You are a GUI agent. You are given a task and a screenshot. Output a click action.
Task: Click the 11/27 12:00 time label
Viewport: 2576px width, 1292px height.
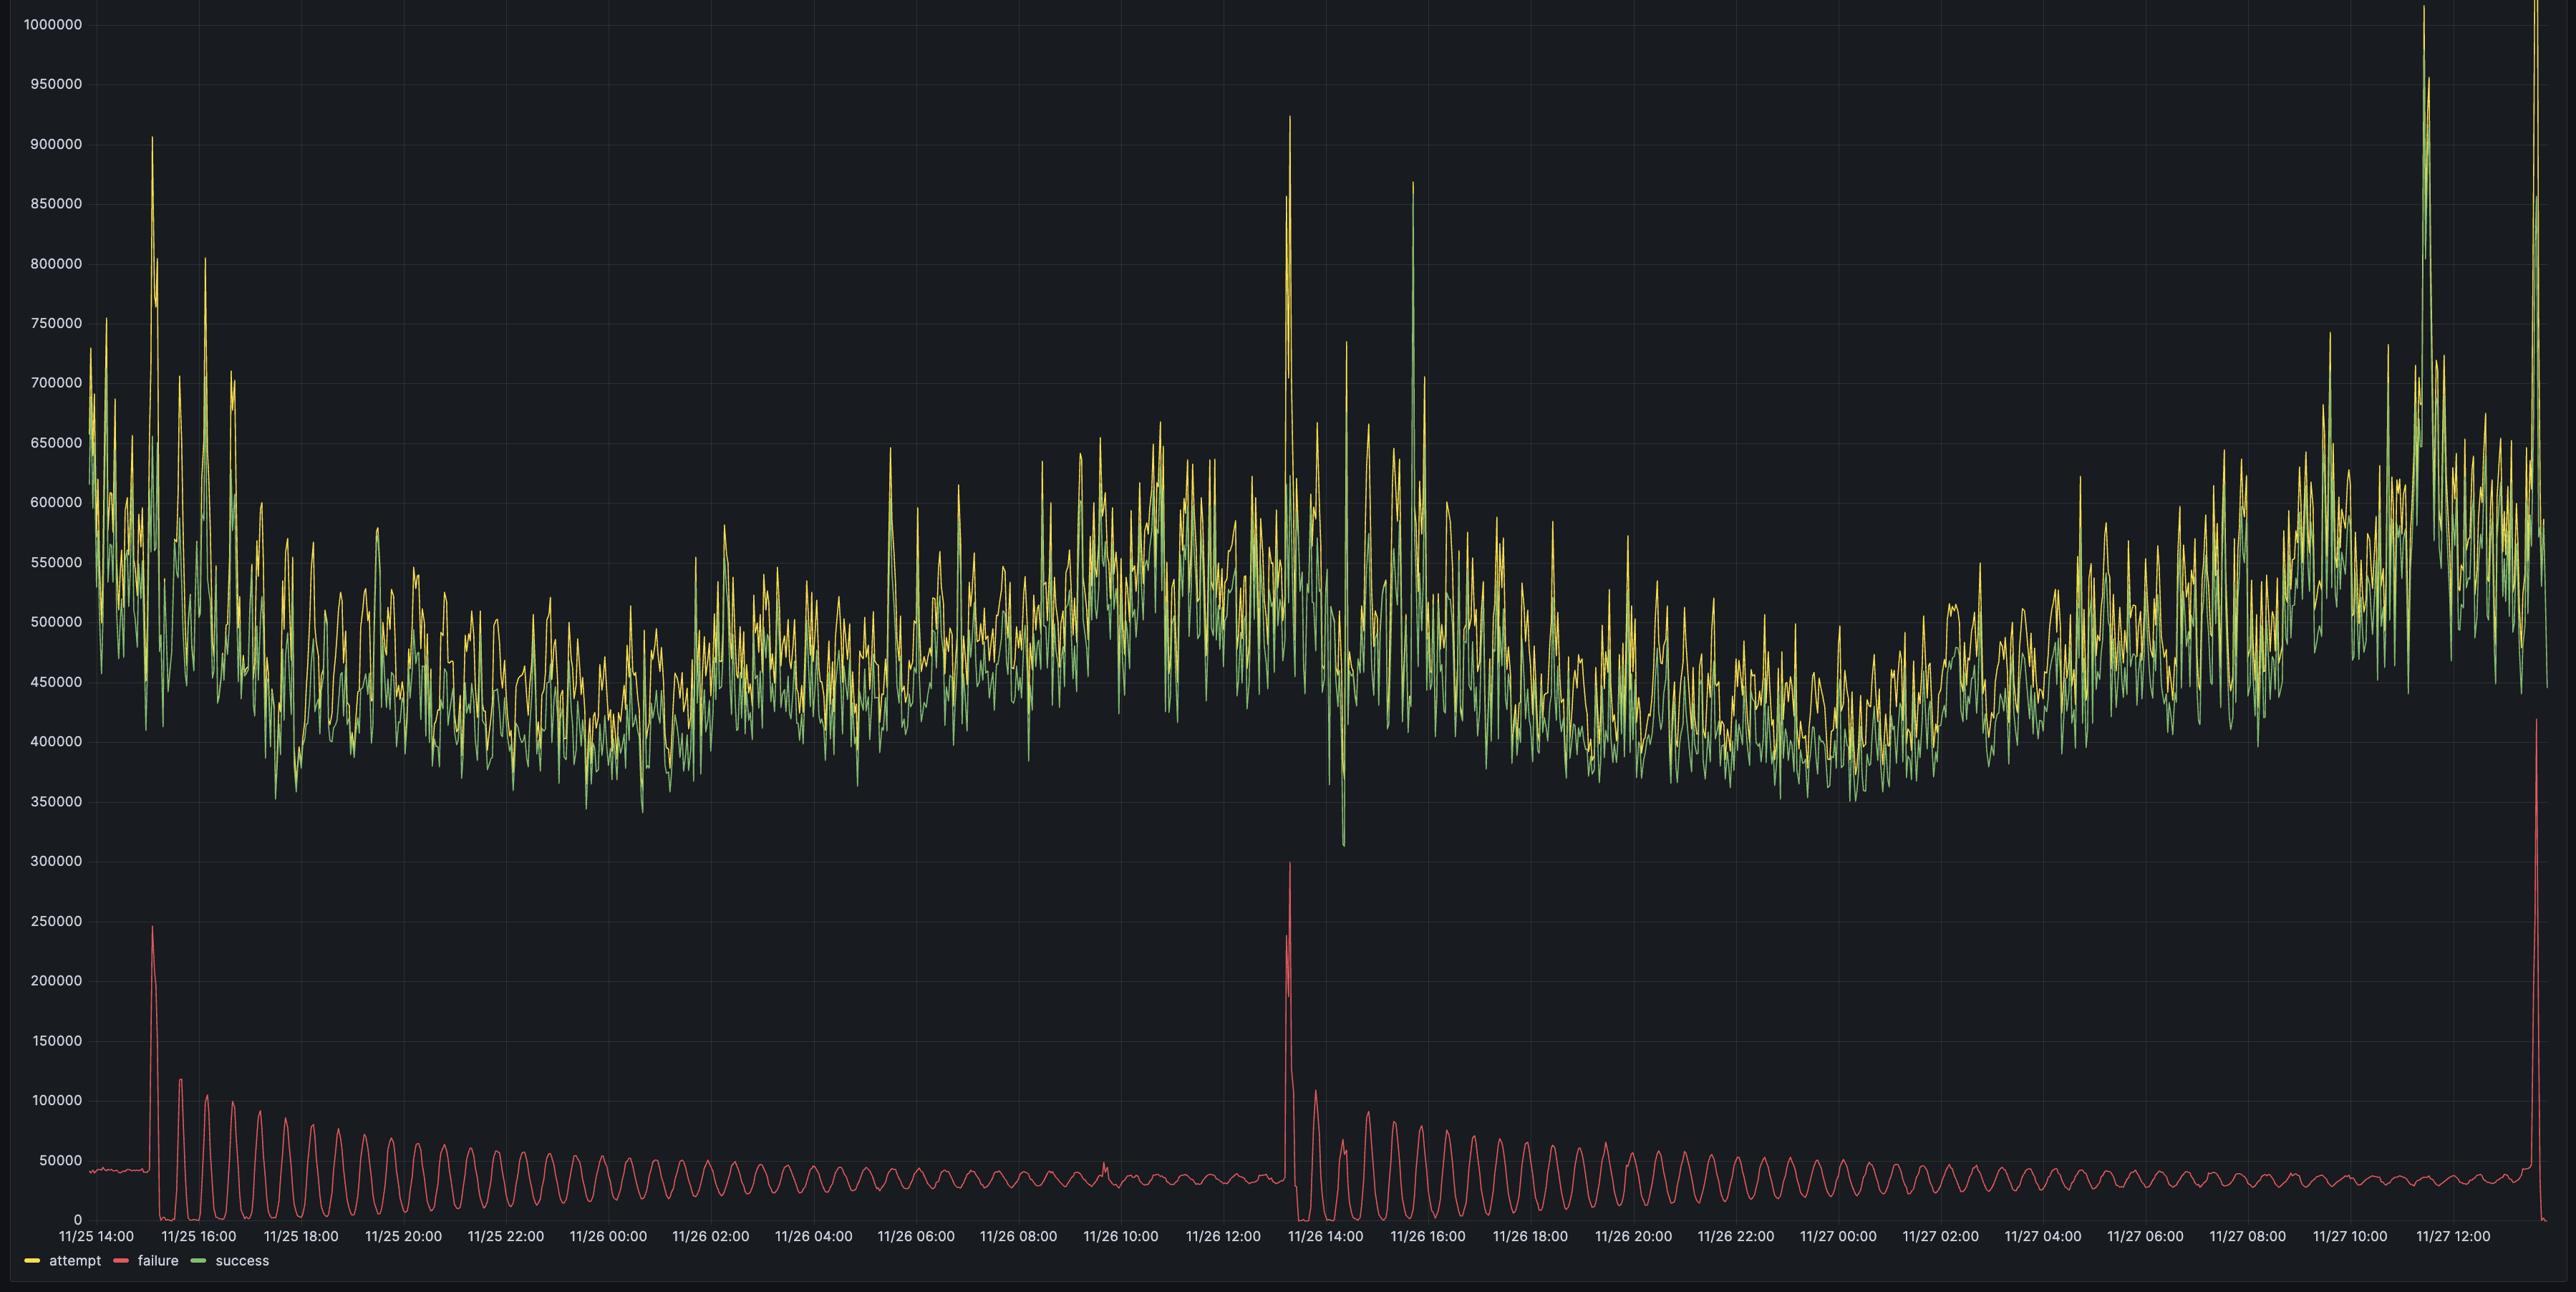coord(2453,1237)
